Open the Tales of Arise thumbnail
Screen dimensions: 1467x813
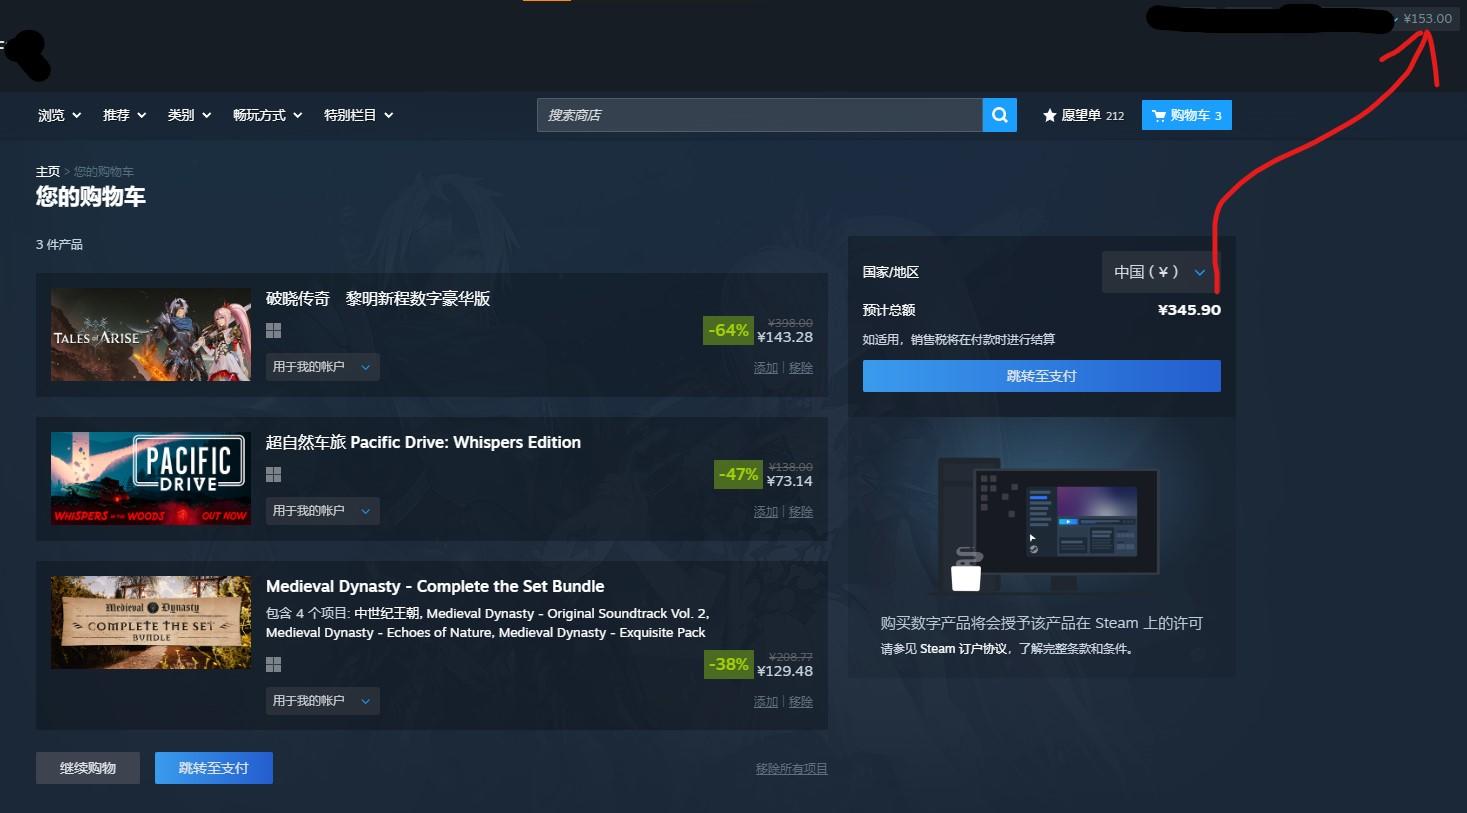(151, 335)
